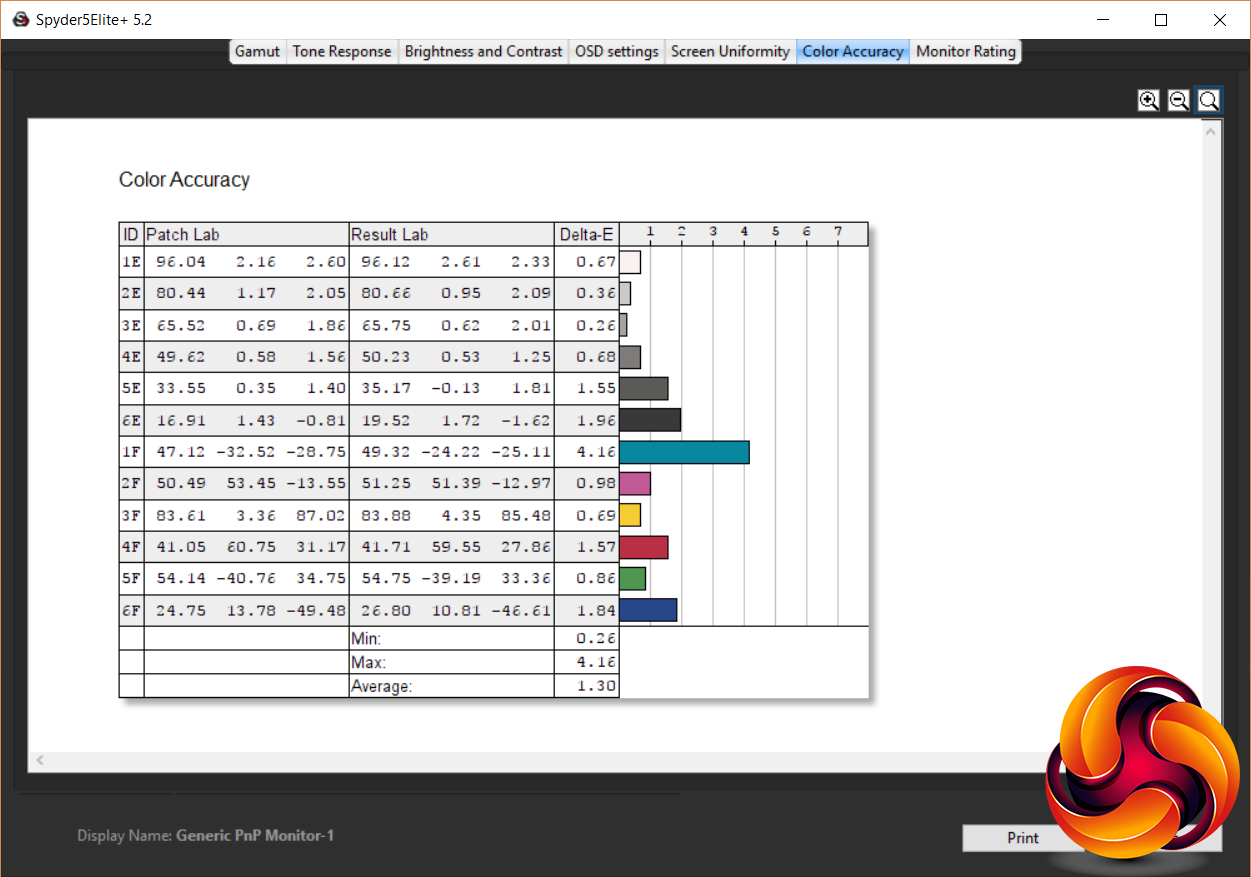
Task: Click the dark blue 6F color bar
Action: pyautogui.click(x=648, y=610)
